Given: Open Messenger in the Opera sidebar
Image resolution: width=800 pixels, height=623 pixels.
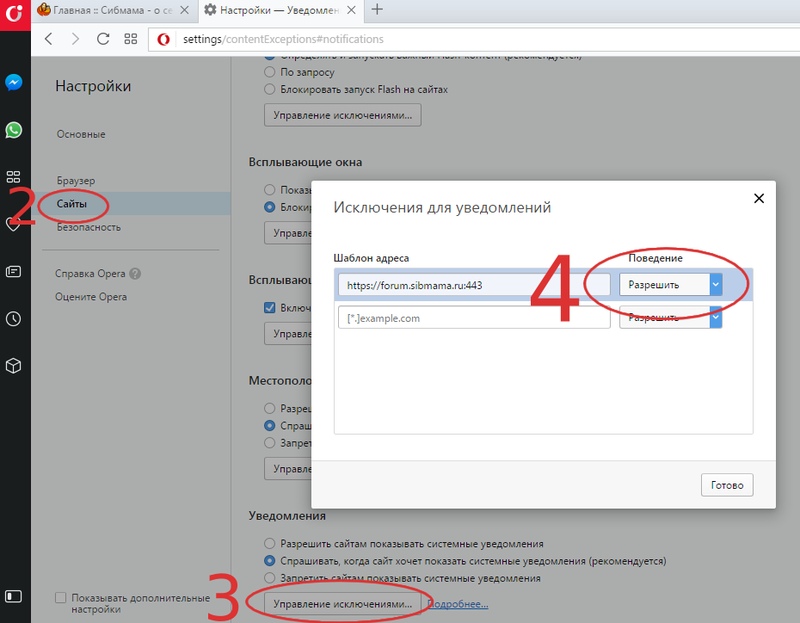Looking at the screenshot, I should click(x=14, y=83).
